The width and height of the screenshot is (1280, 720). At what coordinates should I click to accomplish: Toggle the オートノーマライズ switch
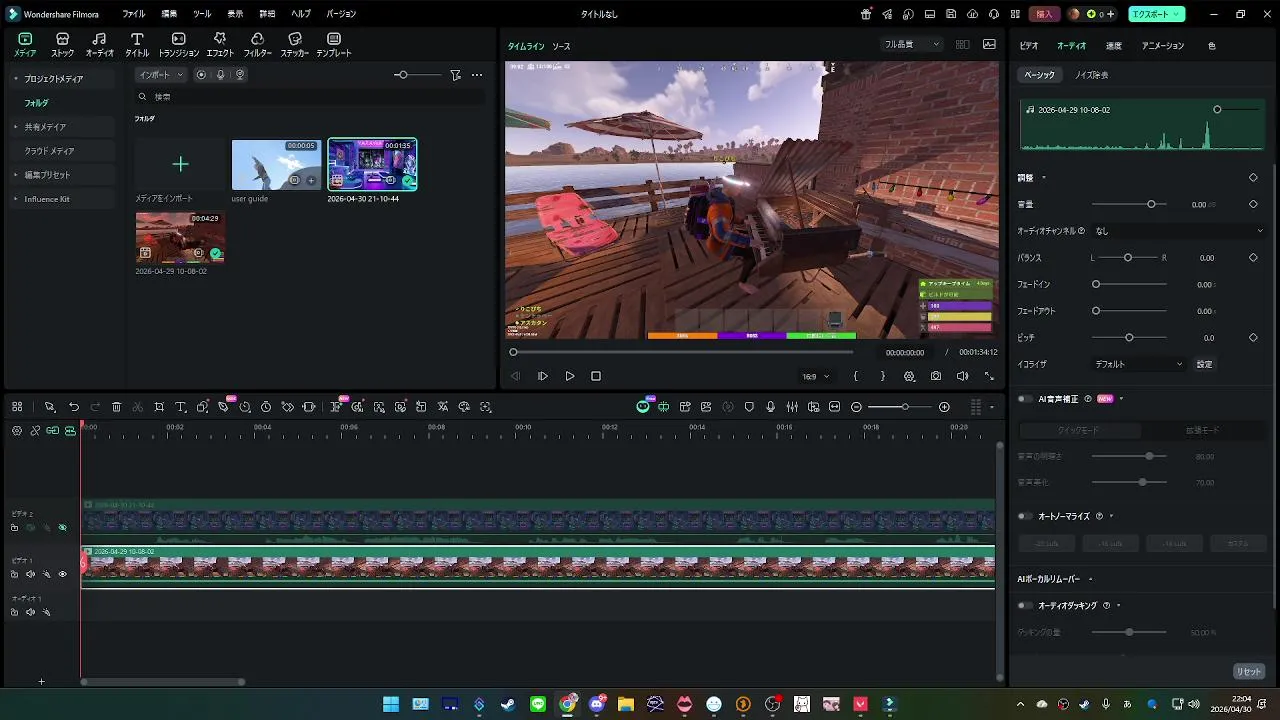(1025, 516)
